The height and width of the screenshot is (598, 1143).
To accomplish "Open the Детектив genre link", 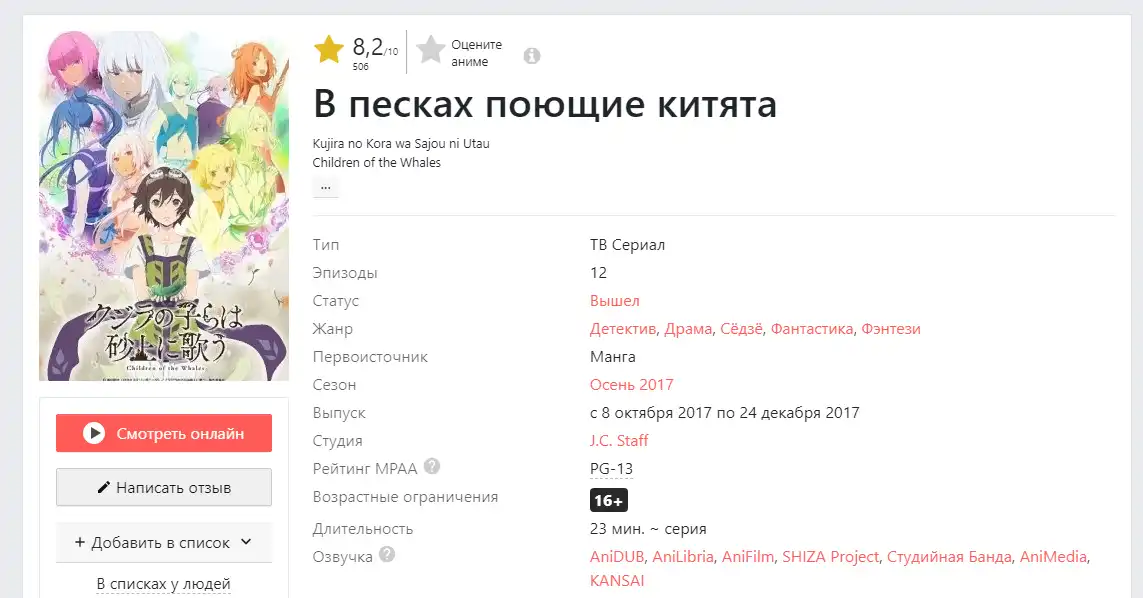I will coord(623,329).
